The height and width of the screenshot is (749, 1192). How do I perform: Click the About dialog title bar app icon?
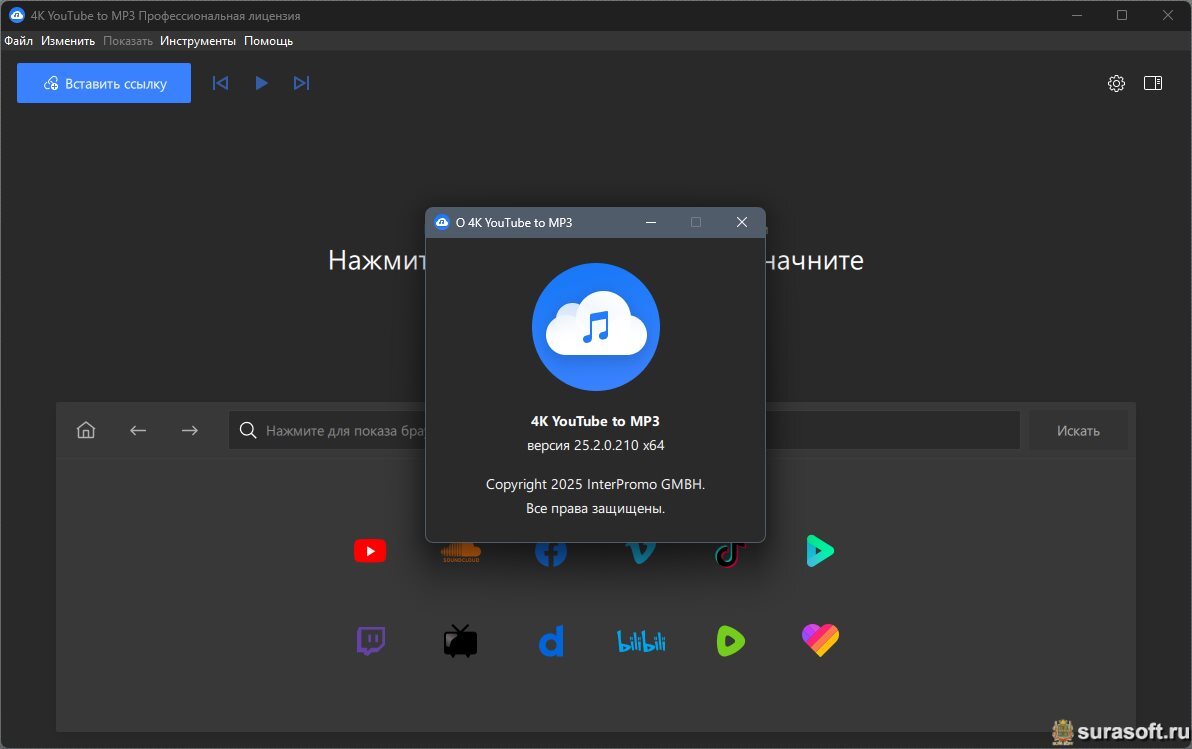[x=442, y=222]
